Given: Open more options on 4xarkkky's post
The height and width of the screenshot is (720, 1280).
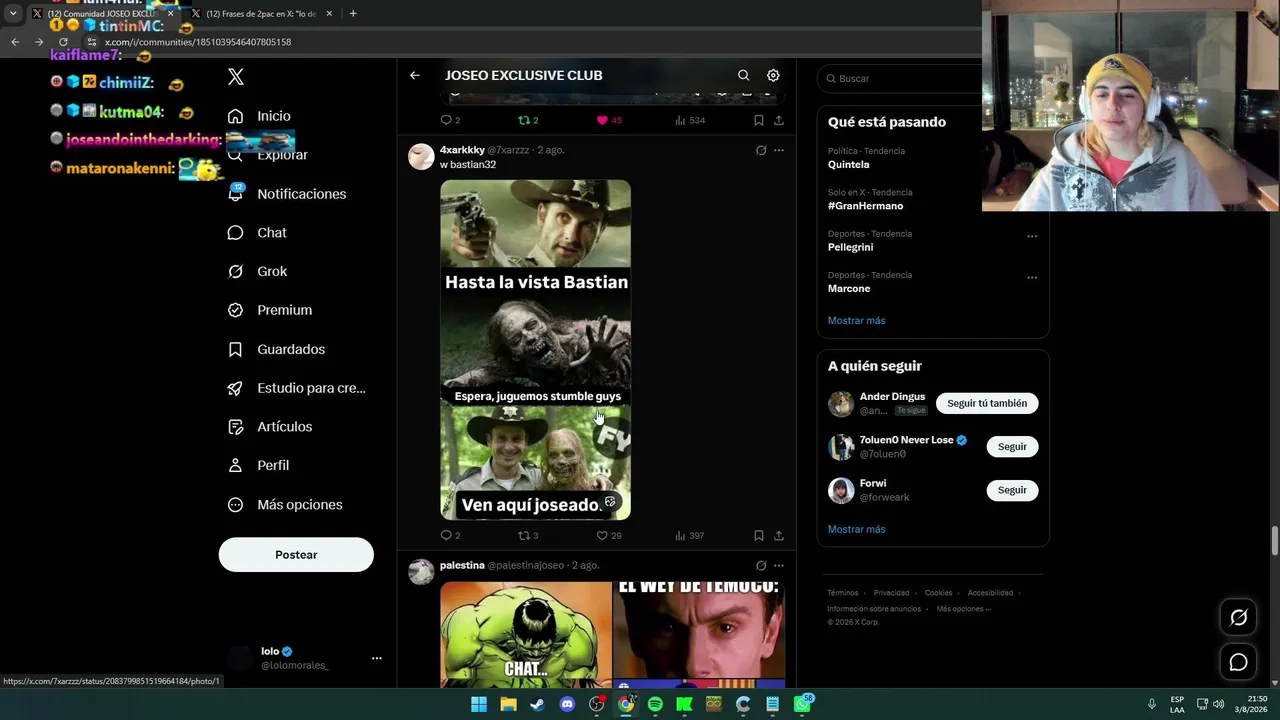Looking at the screenshot, I should (x=779, y=150).
